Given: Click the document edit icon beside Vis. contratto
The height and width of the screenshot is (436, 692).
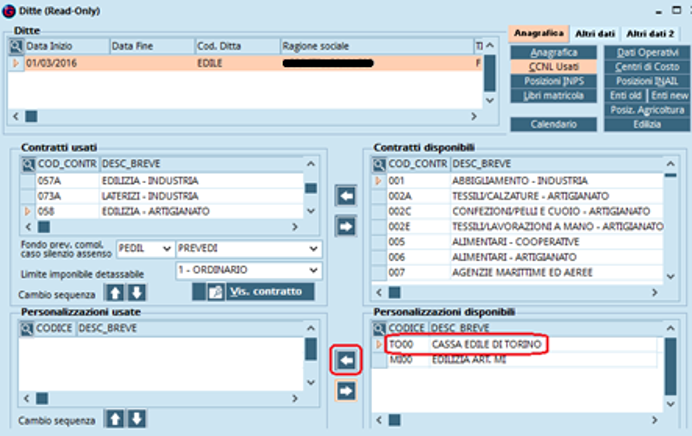Looking at the screenshot, I should pyautogui.click(x=215, y=292).
